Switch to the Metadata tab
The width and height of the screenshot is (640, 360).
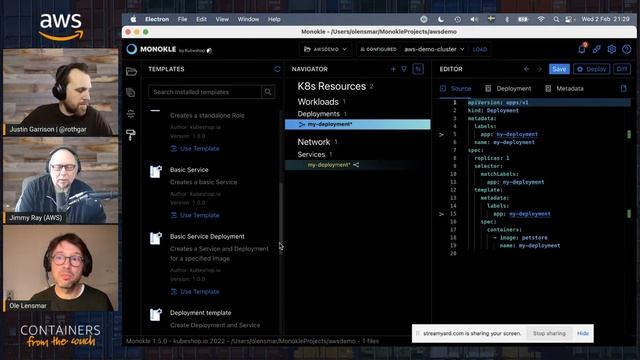(564, 89)
